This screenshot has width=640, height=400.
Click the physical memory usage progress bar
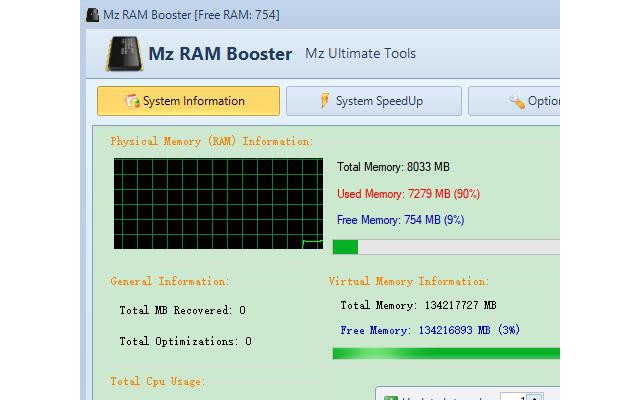pyautogui.click(x=446, y=247)
